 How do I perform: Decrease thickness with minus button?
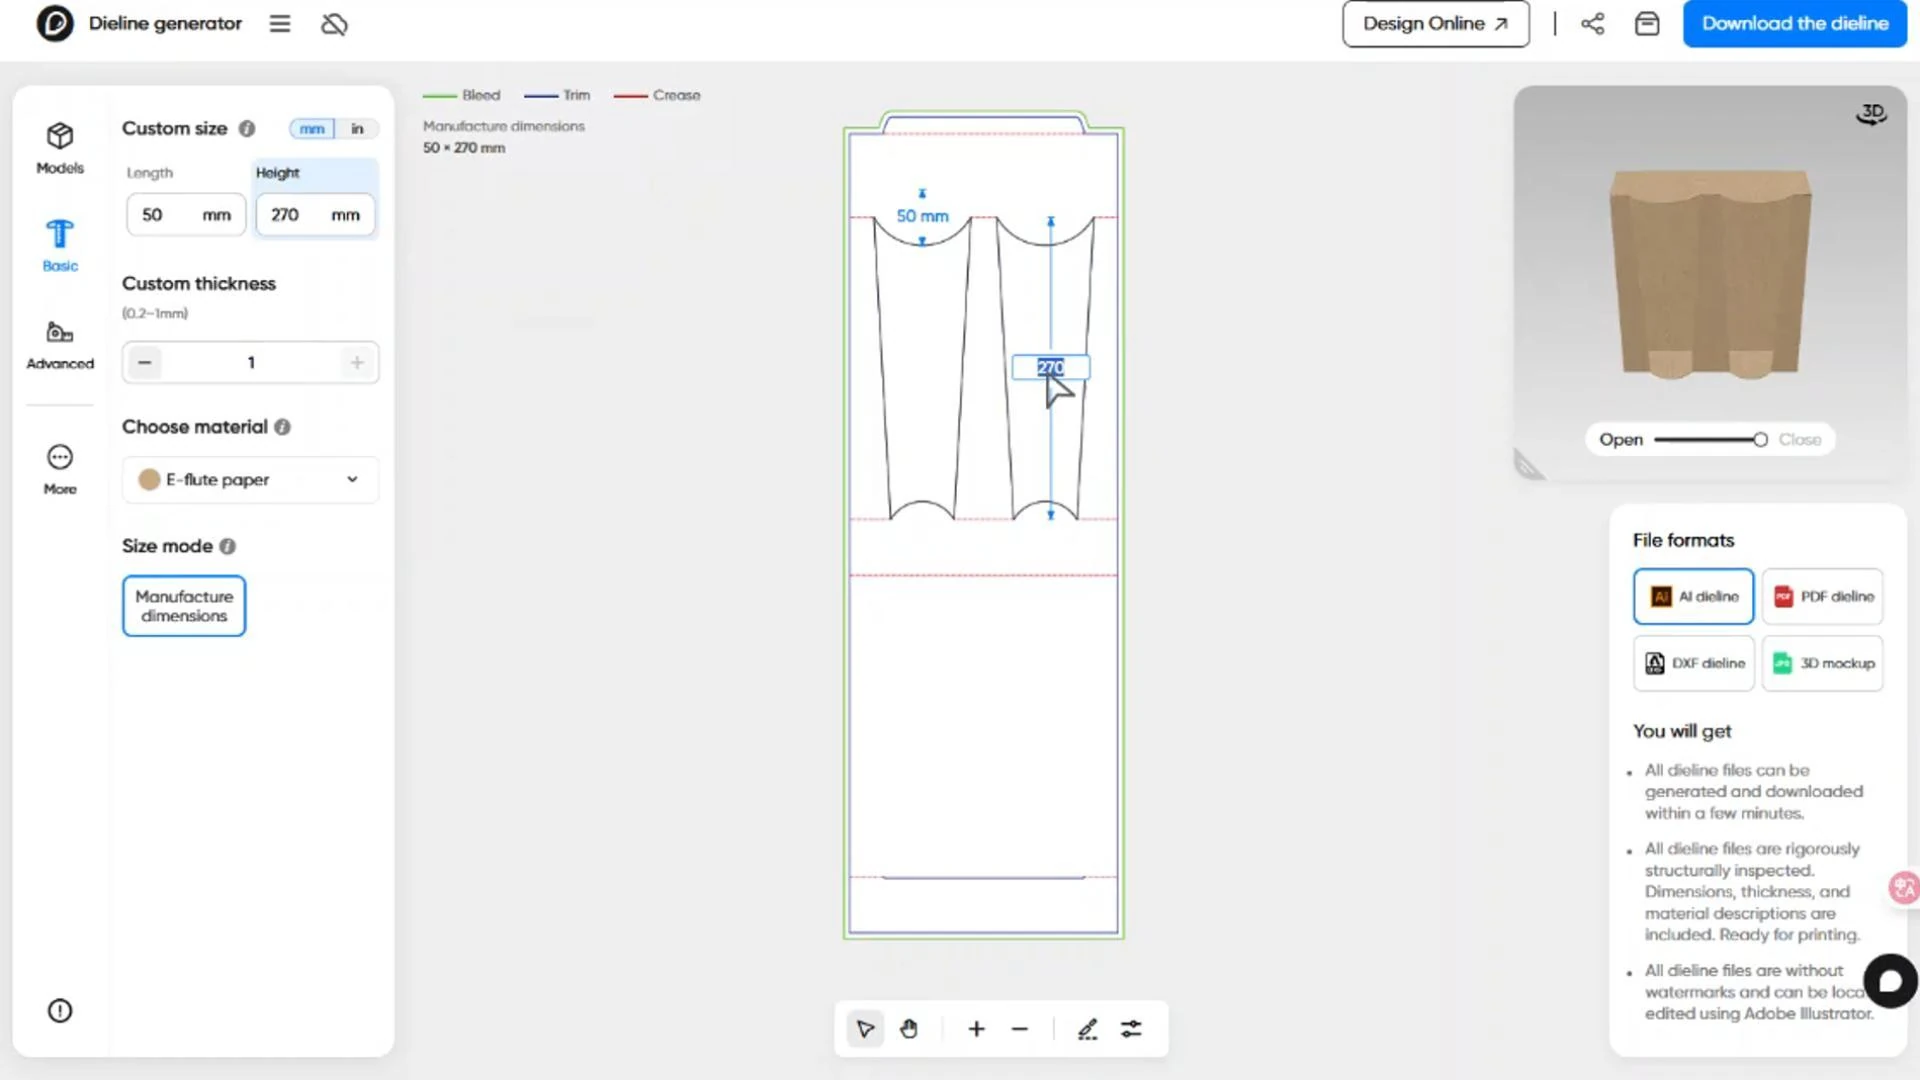coord(145,362)
